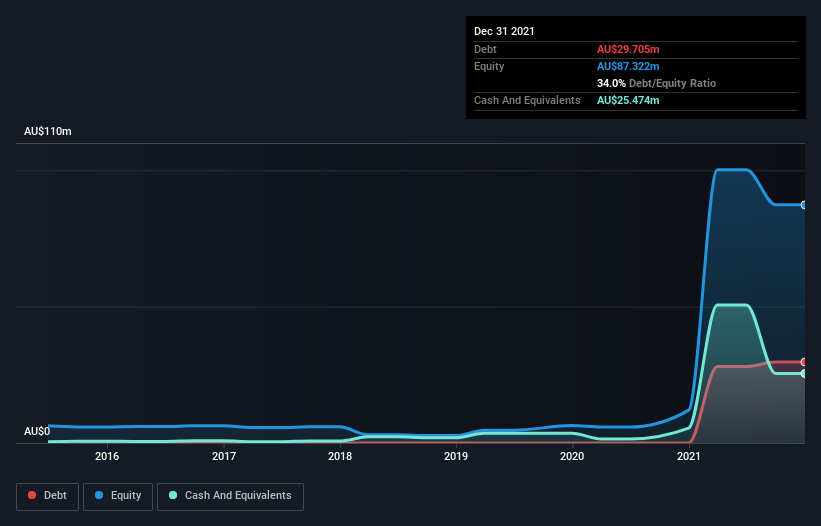Select the Debt end-point marker on chart

tap(804, 362)
